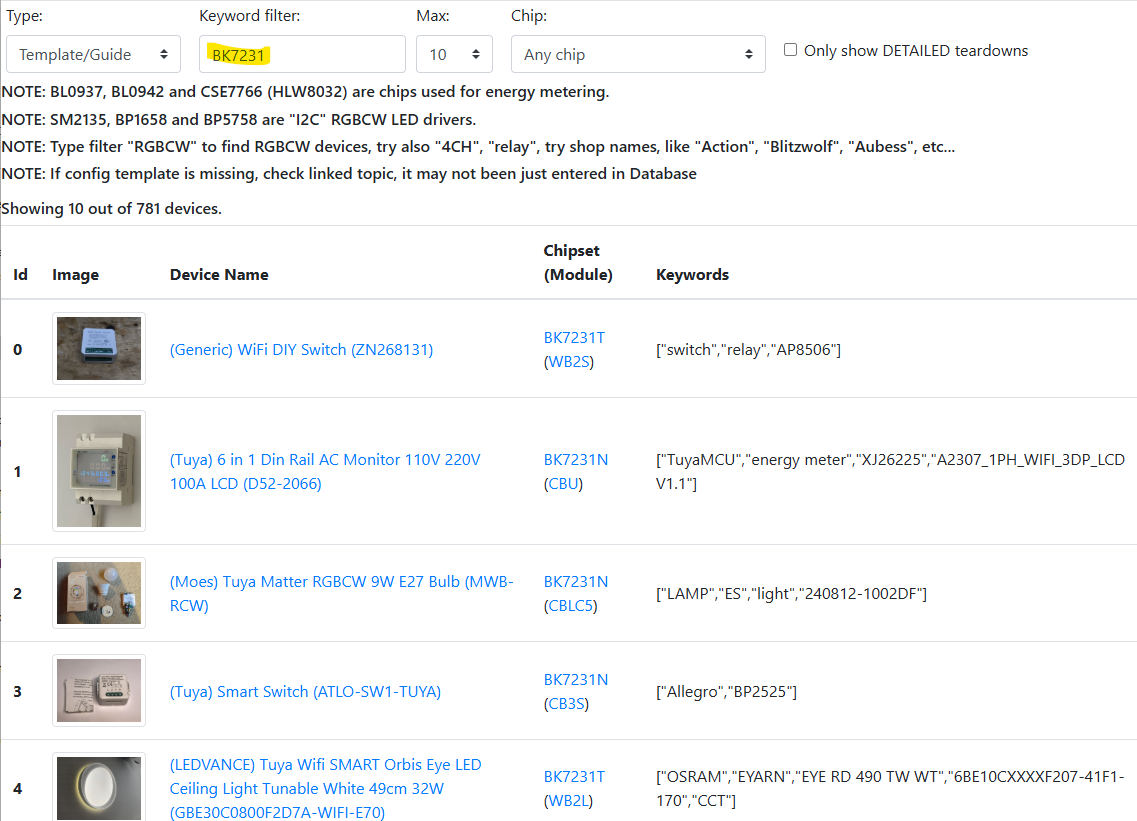The width and height of the screenshot is (1137, 821).
Task: Click the Keywords column header
Action: 692,275
